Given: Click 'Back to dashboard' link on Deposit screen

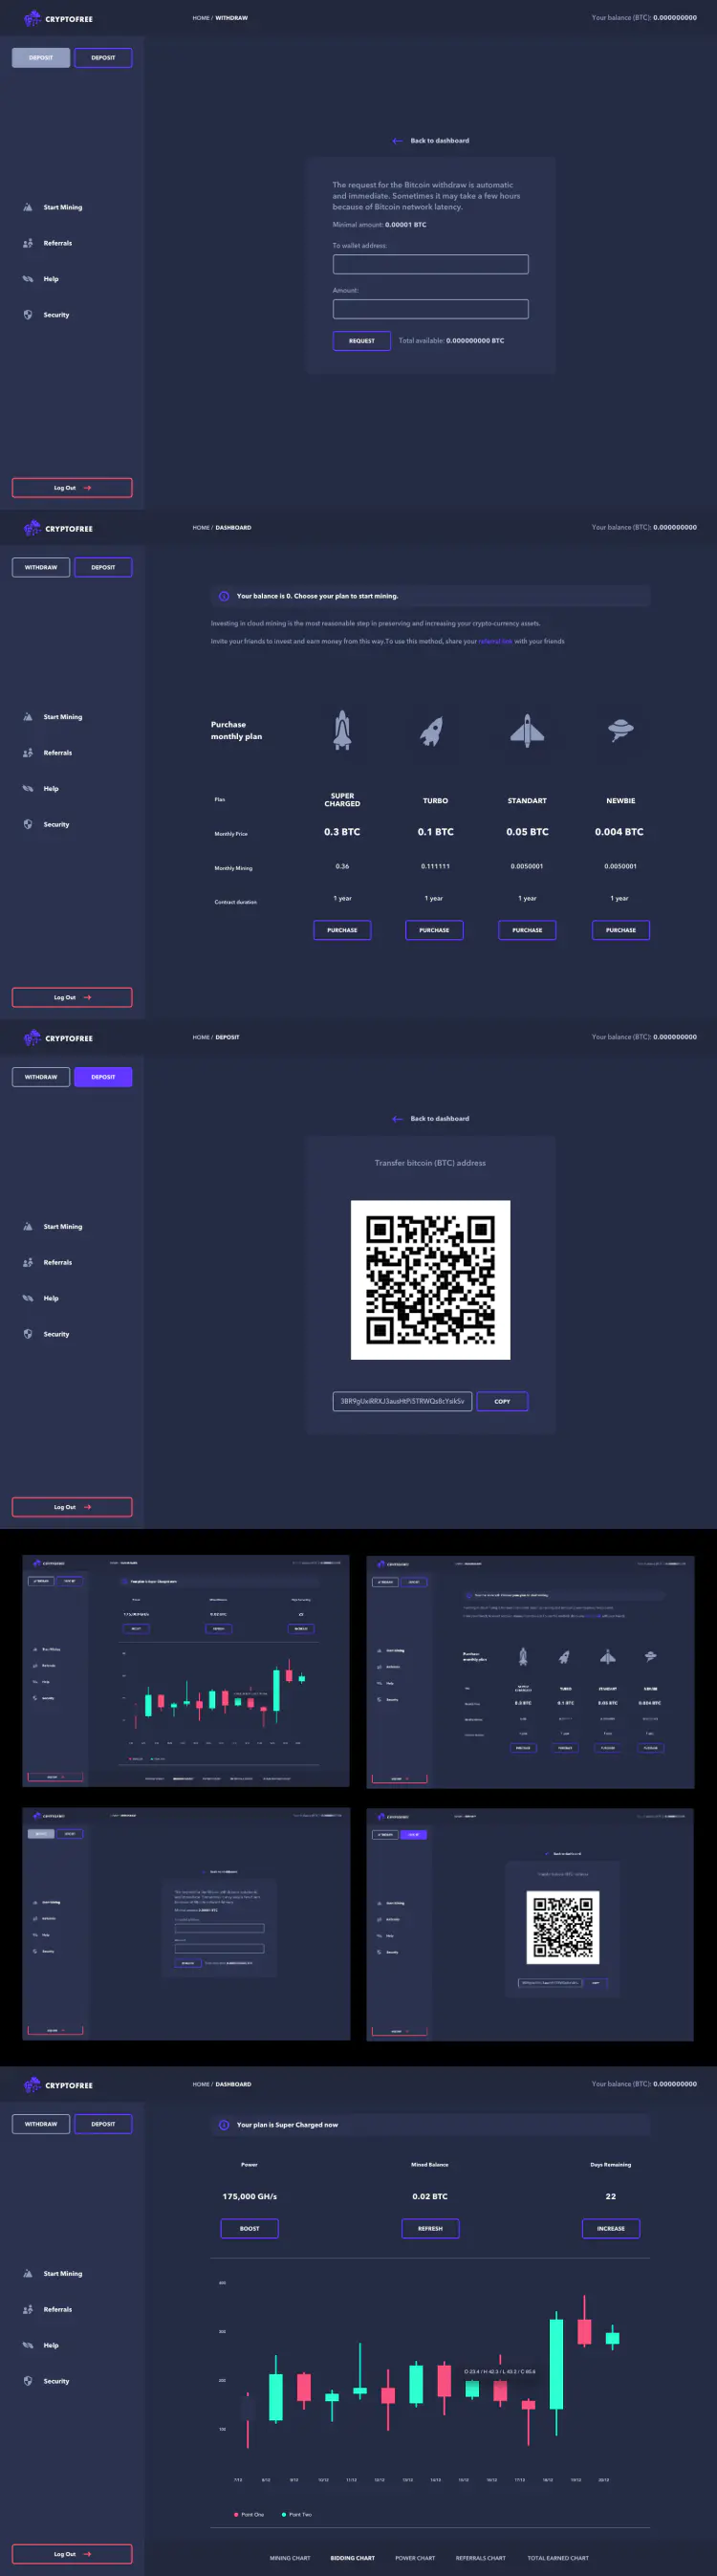Looking at the screenshot, I should (439, 1119).
